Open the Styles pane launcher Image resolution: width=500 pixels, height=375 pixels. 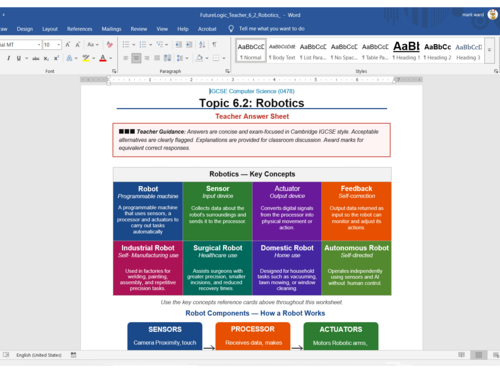496,71
